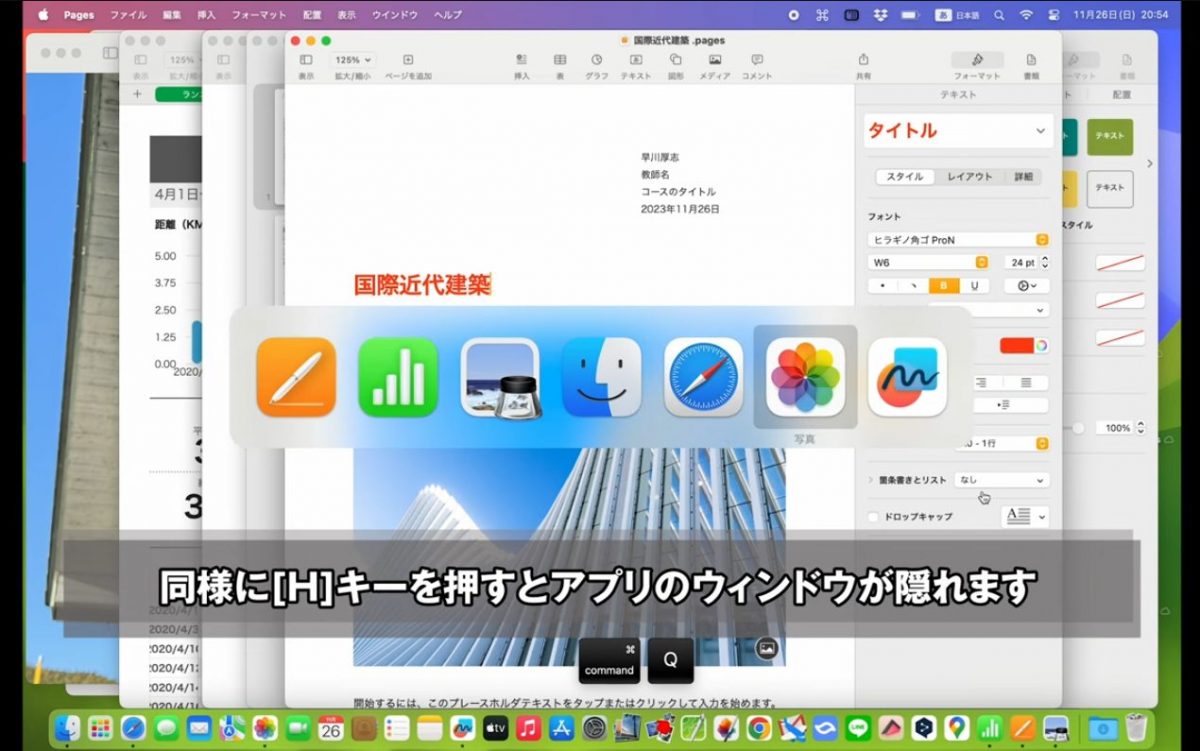
Task: Open the line spacing 1行 dropdown
Action: (x=1002, y=443)
